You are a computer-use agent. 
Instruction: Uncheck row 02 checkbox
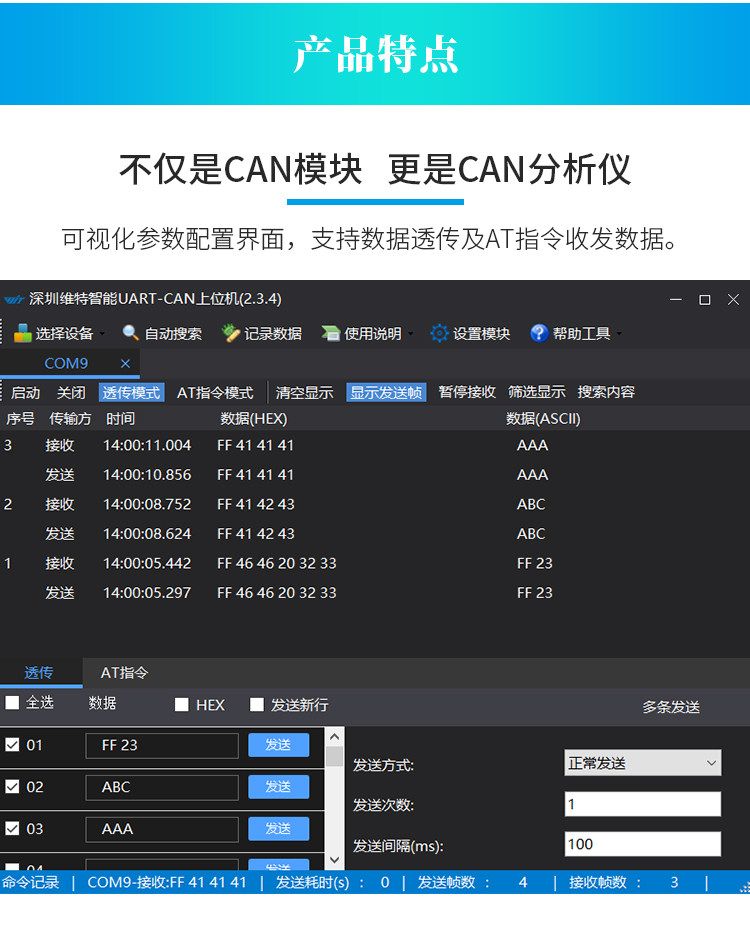pyautogui.click(x=12, y=787)
